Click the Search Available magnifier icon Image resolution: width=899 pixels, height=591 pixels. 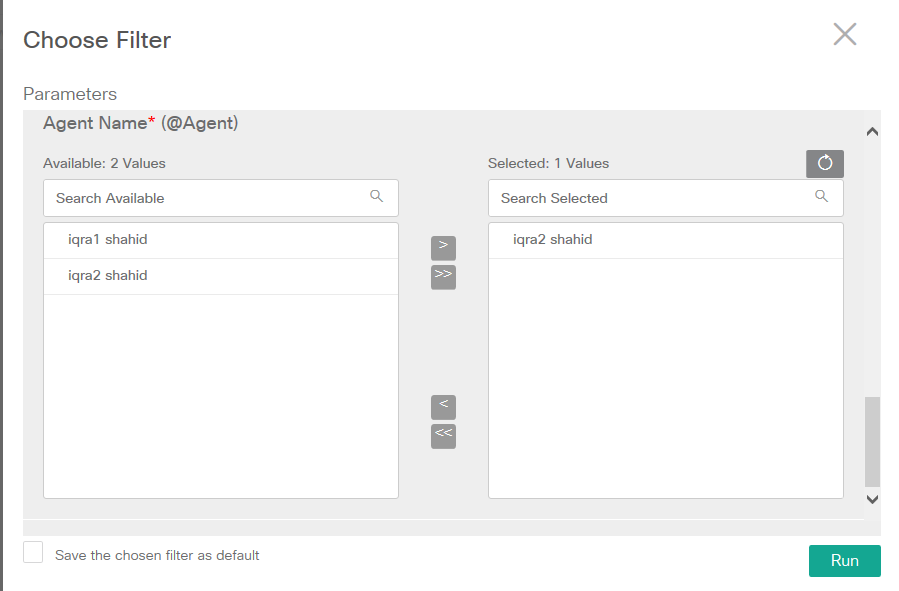click(x=377, y=197)
